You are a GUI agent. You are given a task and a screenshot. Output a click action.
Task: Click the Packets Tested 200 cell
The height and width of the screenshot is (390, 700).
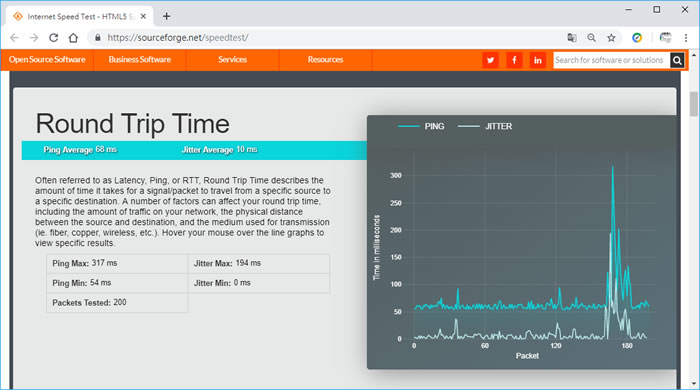tap(117, 303)
